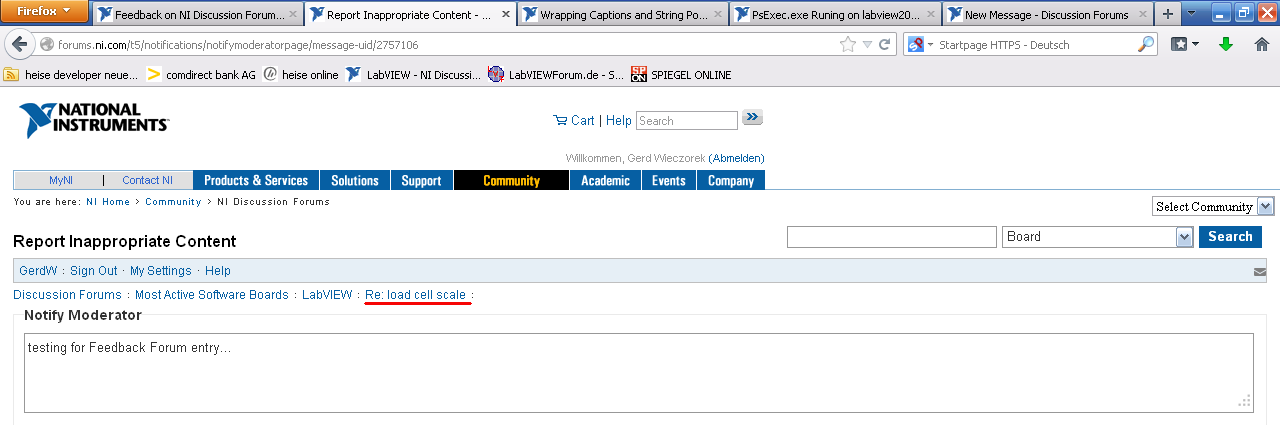Expand the Select Community dropdown

coord(1213,206)
